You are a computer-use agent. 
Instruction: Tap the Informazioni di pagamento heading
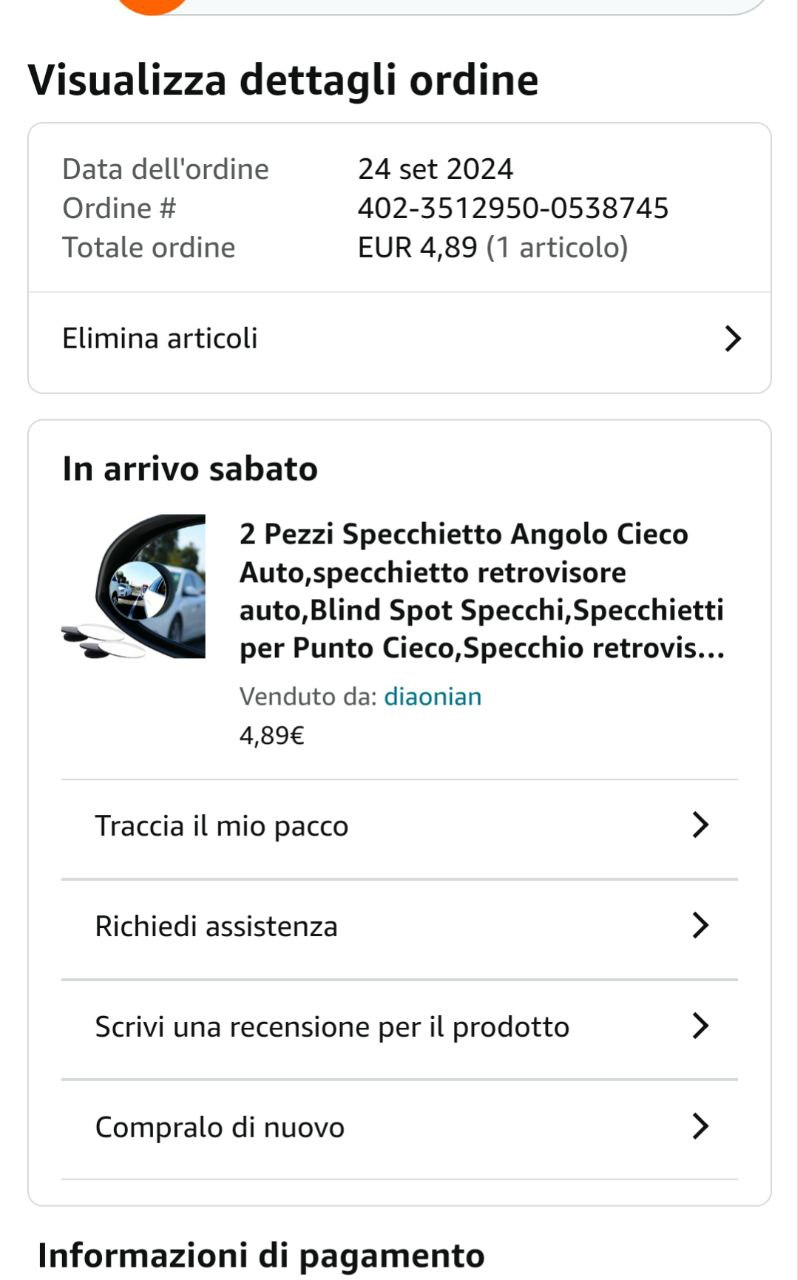pyautogui.click(x=261, y=1255)
